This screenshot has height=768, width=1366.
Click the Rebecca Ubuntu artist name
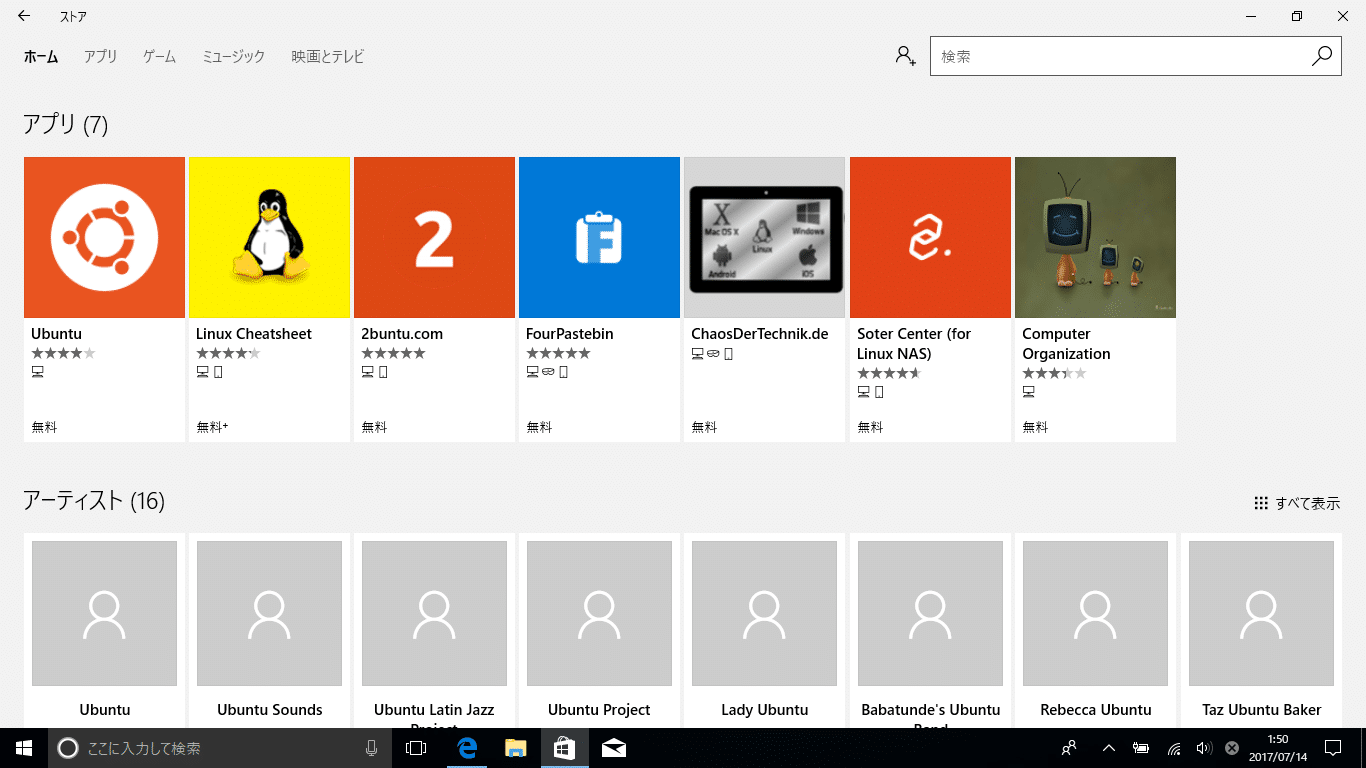click(x=1096, y=710)
